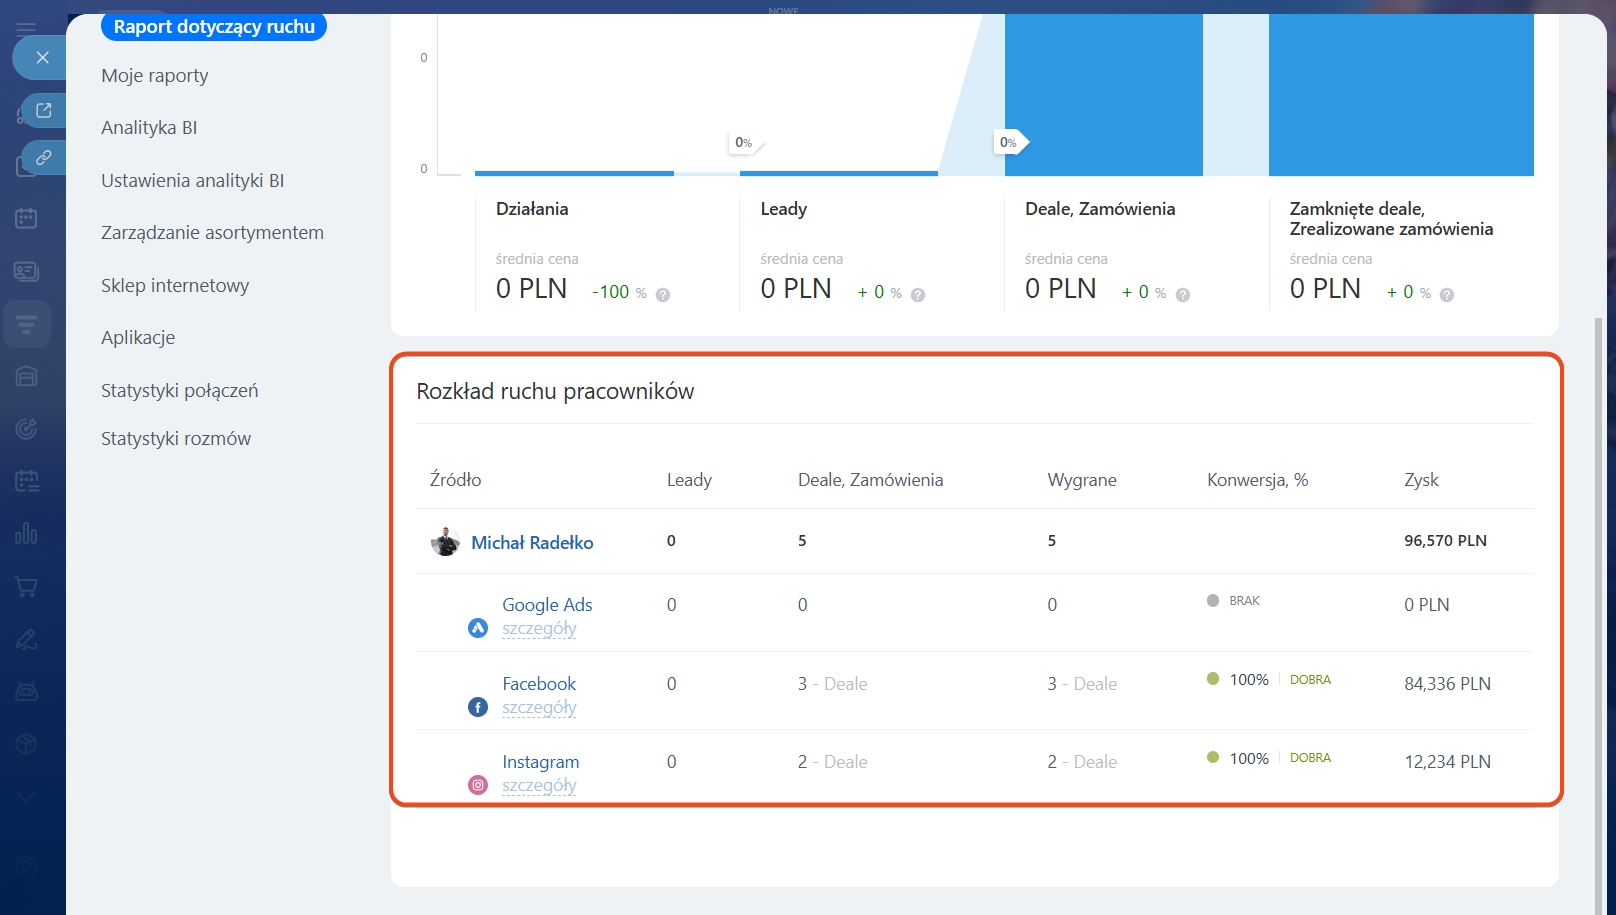Close the slider panel with X button
This screenshot has width=1616, height=915.
coord(42,58)
